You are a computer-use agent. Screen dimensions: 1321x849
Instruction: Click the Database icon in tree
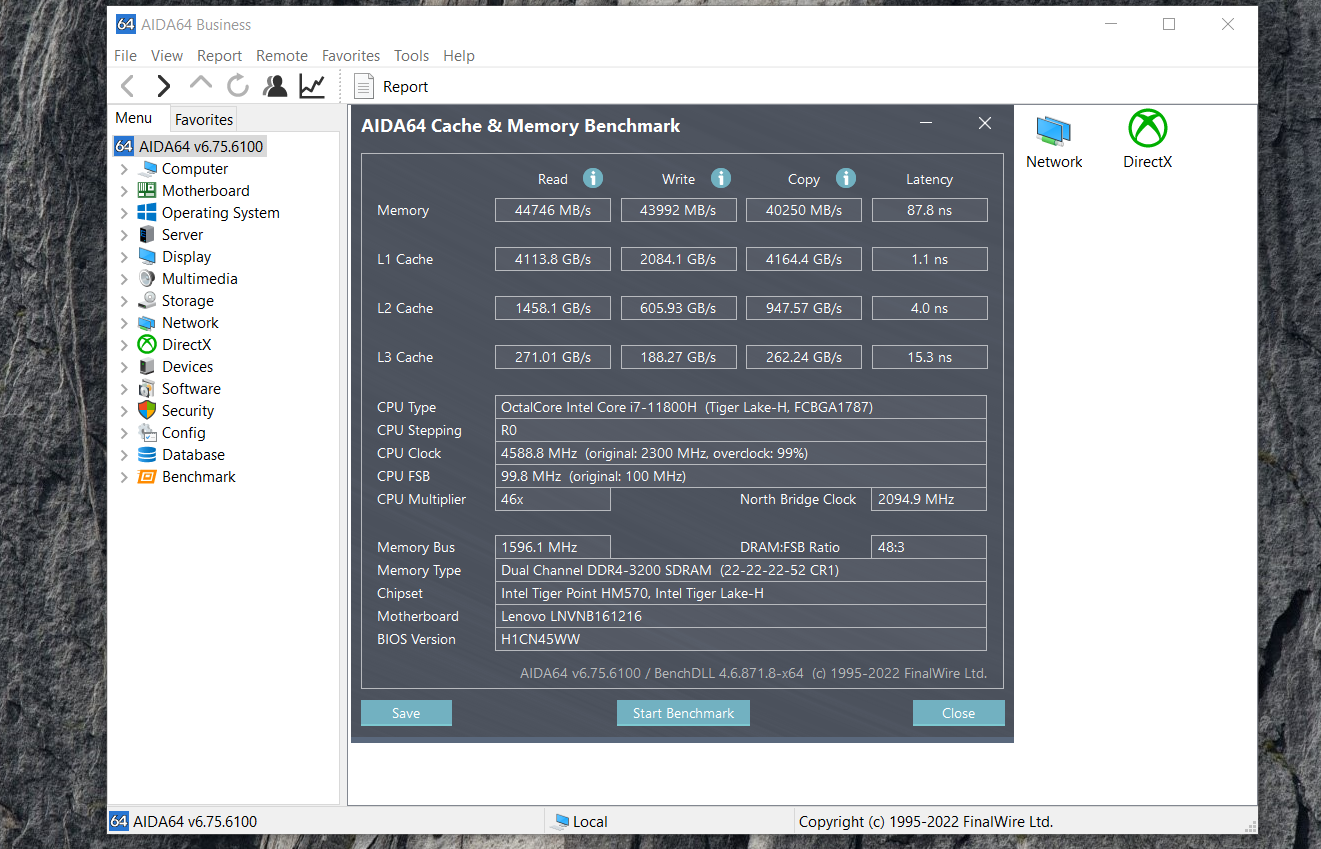pyautogui.click(x=147, y=455)
